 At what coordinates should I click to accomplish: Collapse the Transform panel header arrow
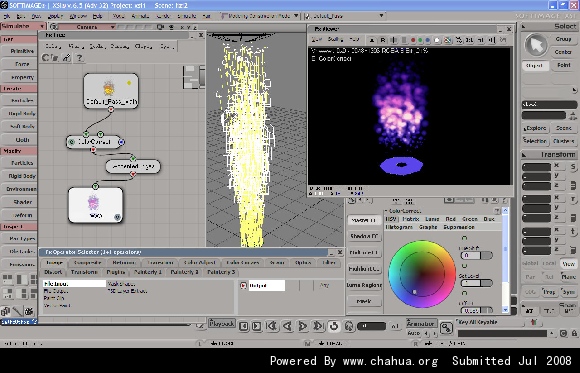[x=524, y=154]
